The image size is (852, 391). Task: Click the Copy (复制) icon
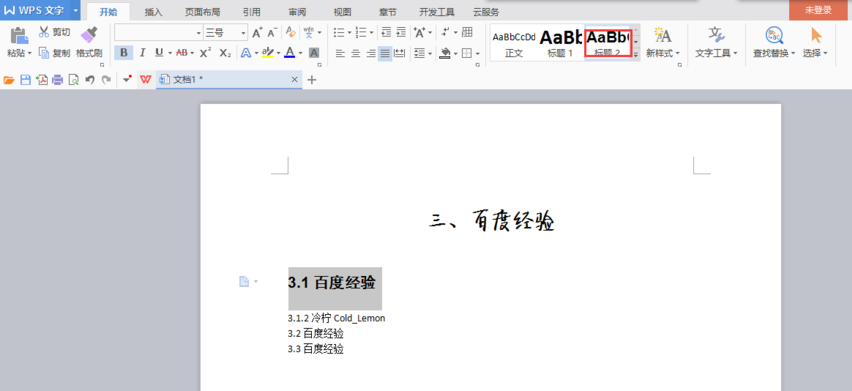(44, 53)
